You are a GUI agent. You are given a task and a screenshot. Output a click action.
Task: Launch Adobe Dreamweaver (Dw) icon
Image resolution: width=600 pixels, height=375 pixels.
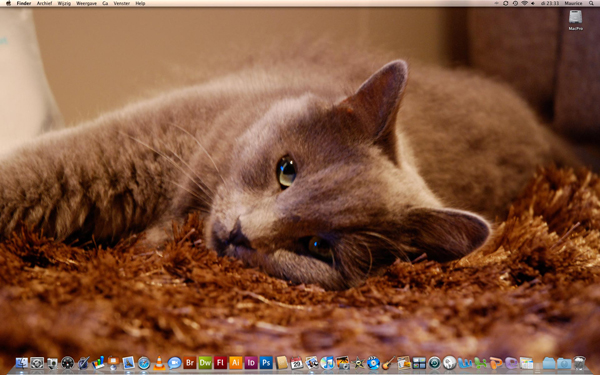pyautogui.click(x=205, y=362)
